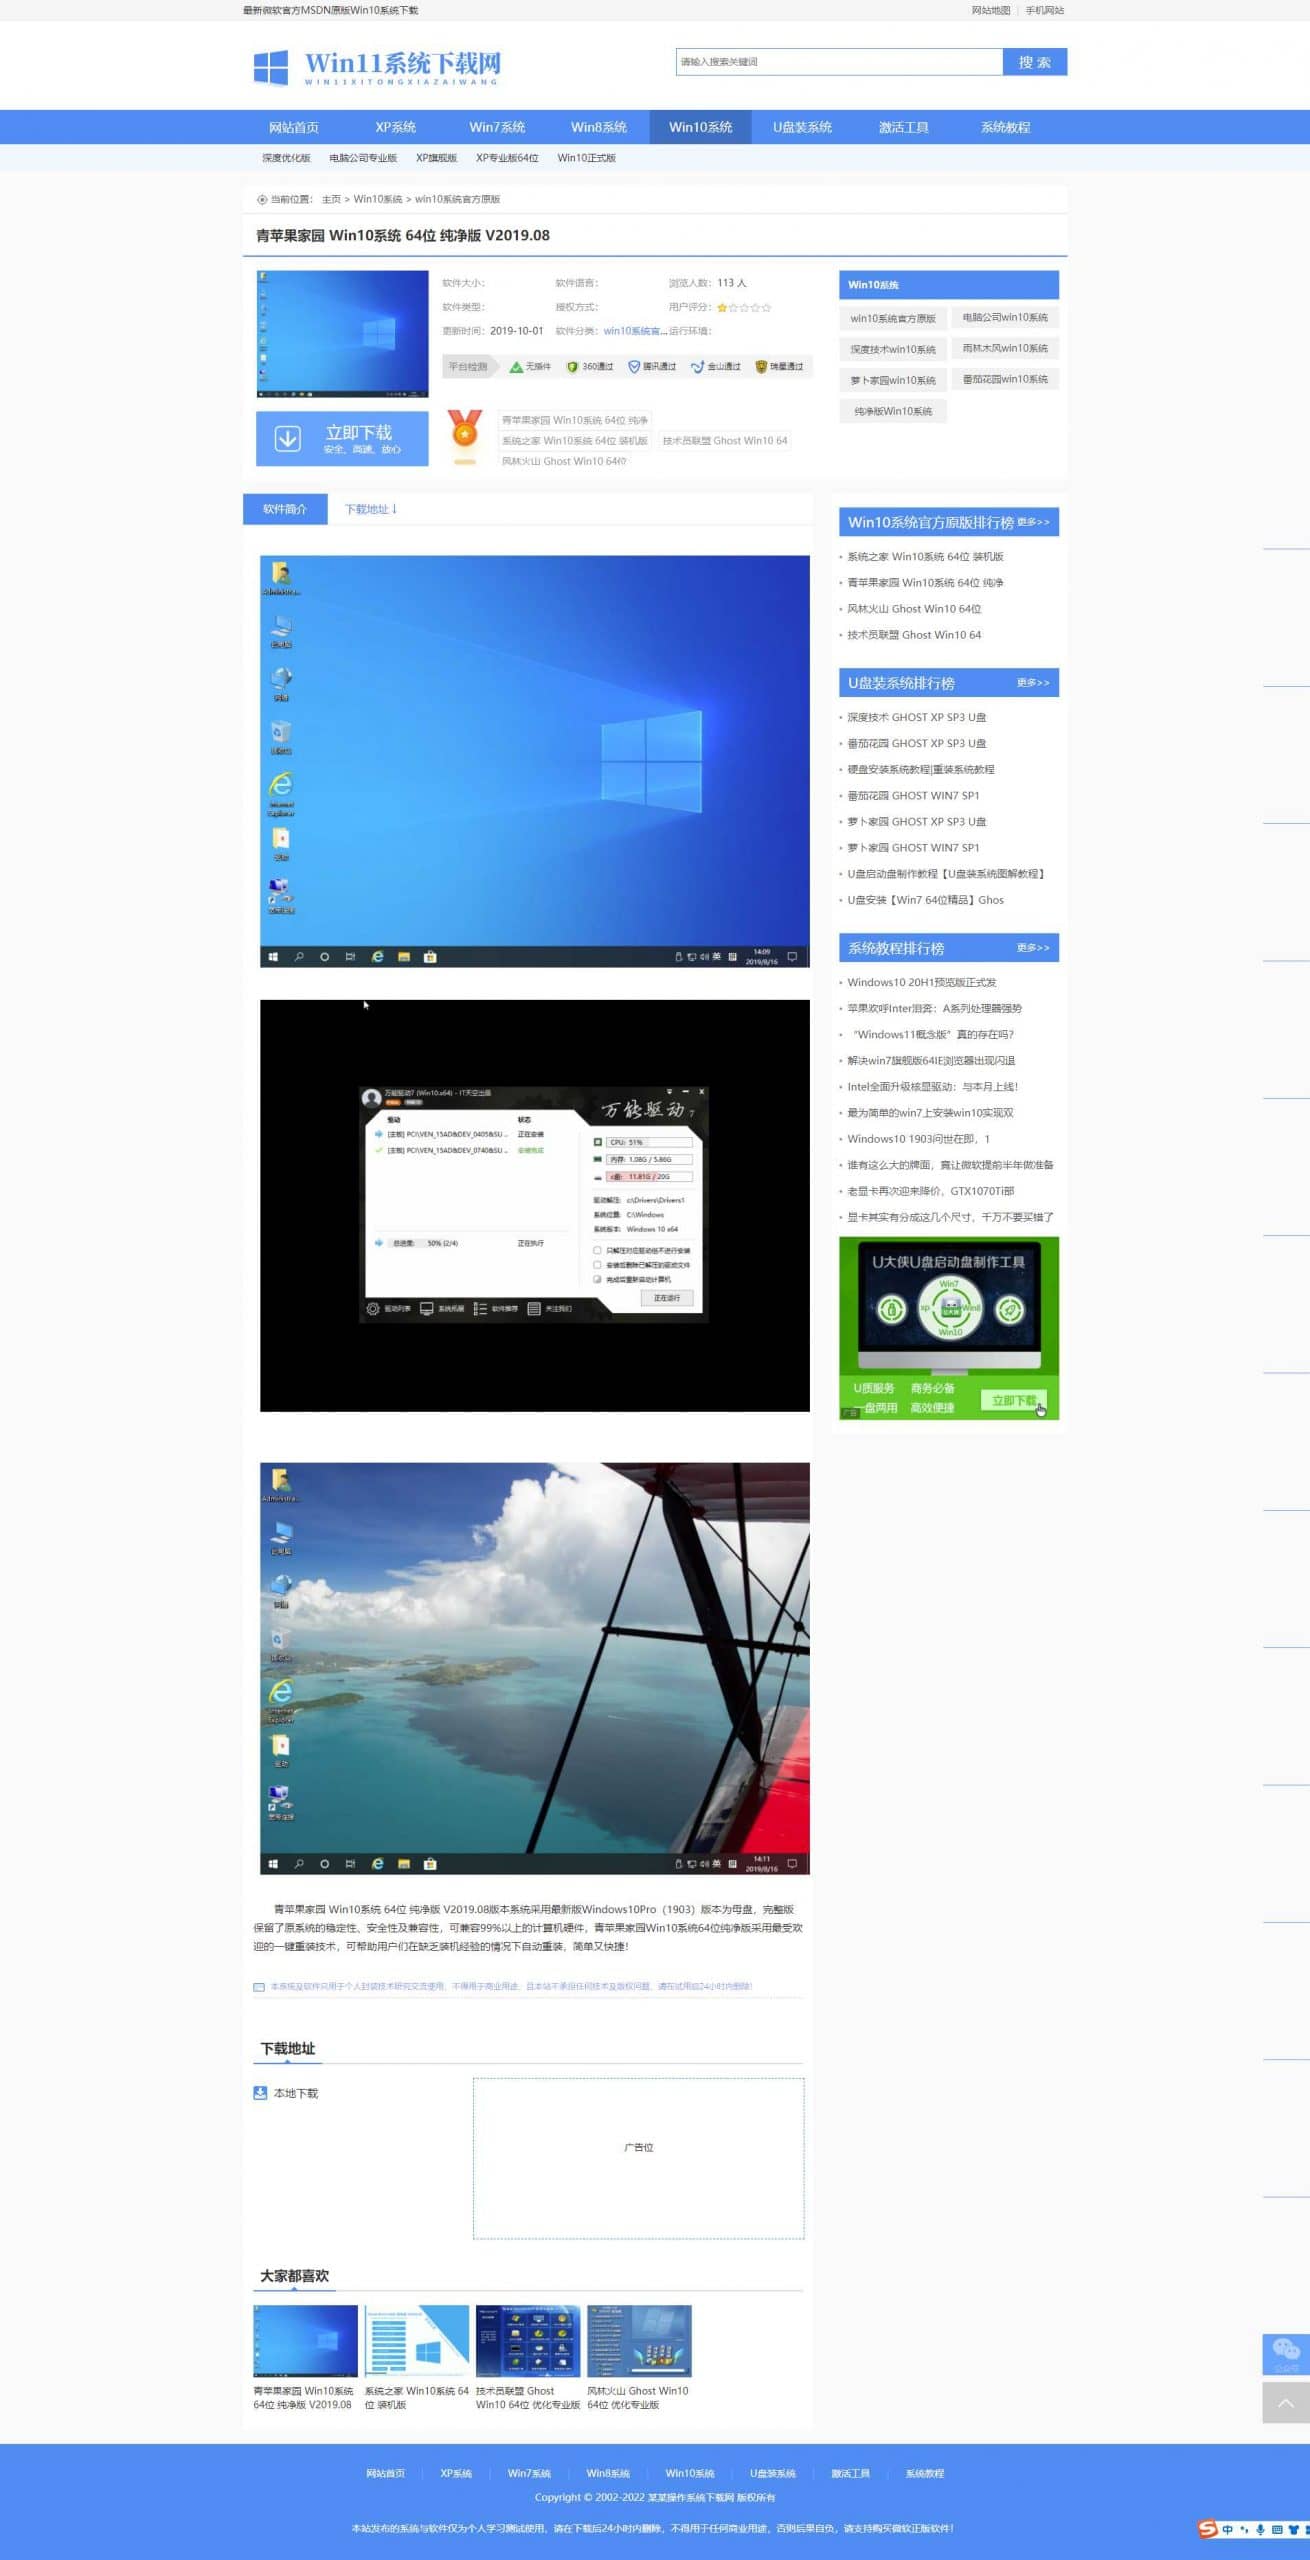Screen dimensions: 1310x2560
Task: Click the first large Win10 desktop screenshot
Action: click(x=535, y=762)
